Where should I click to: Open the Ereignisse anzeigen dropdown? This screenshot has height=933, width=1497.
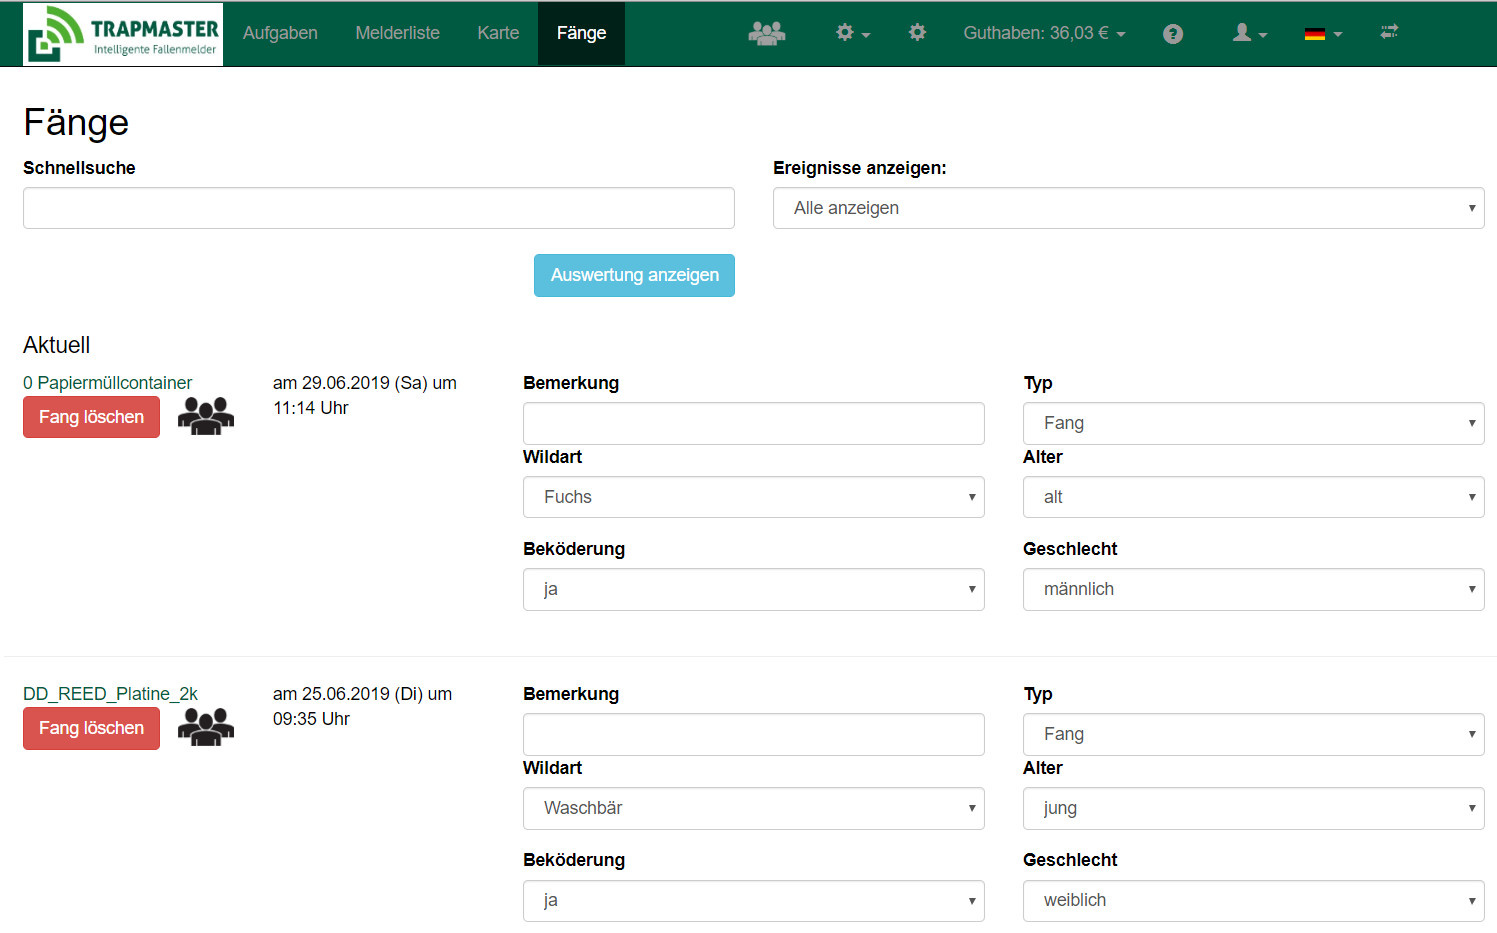[1128, 208]
